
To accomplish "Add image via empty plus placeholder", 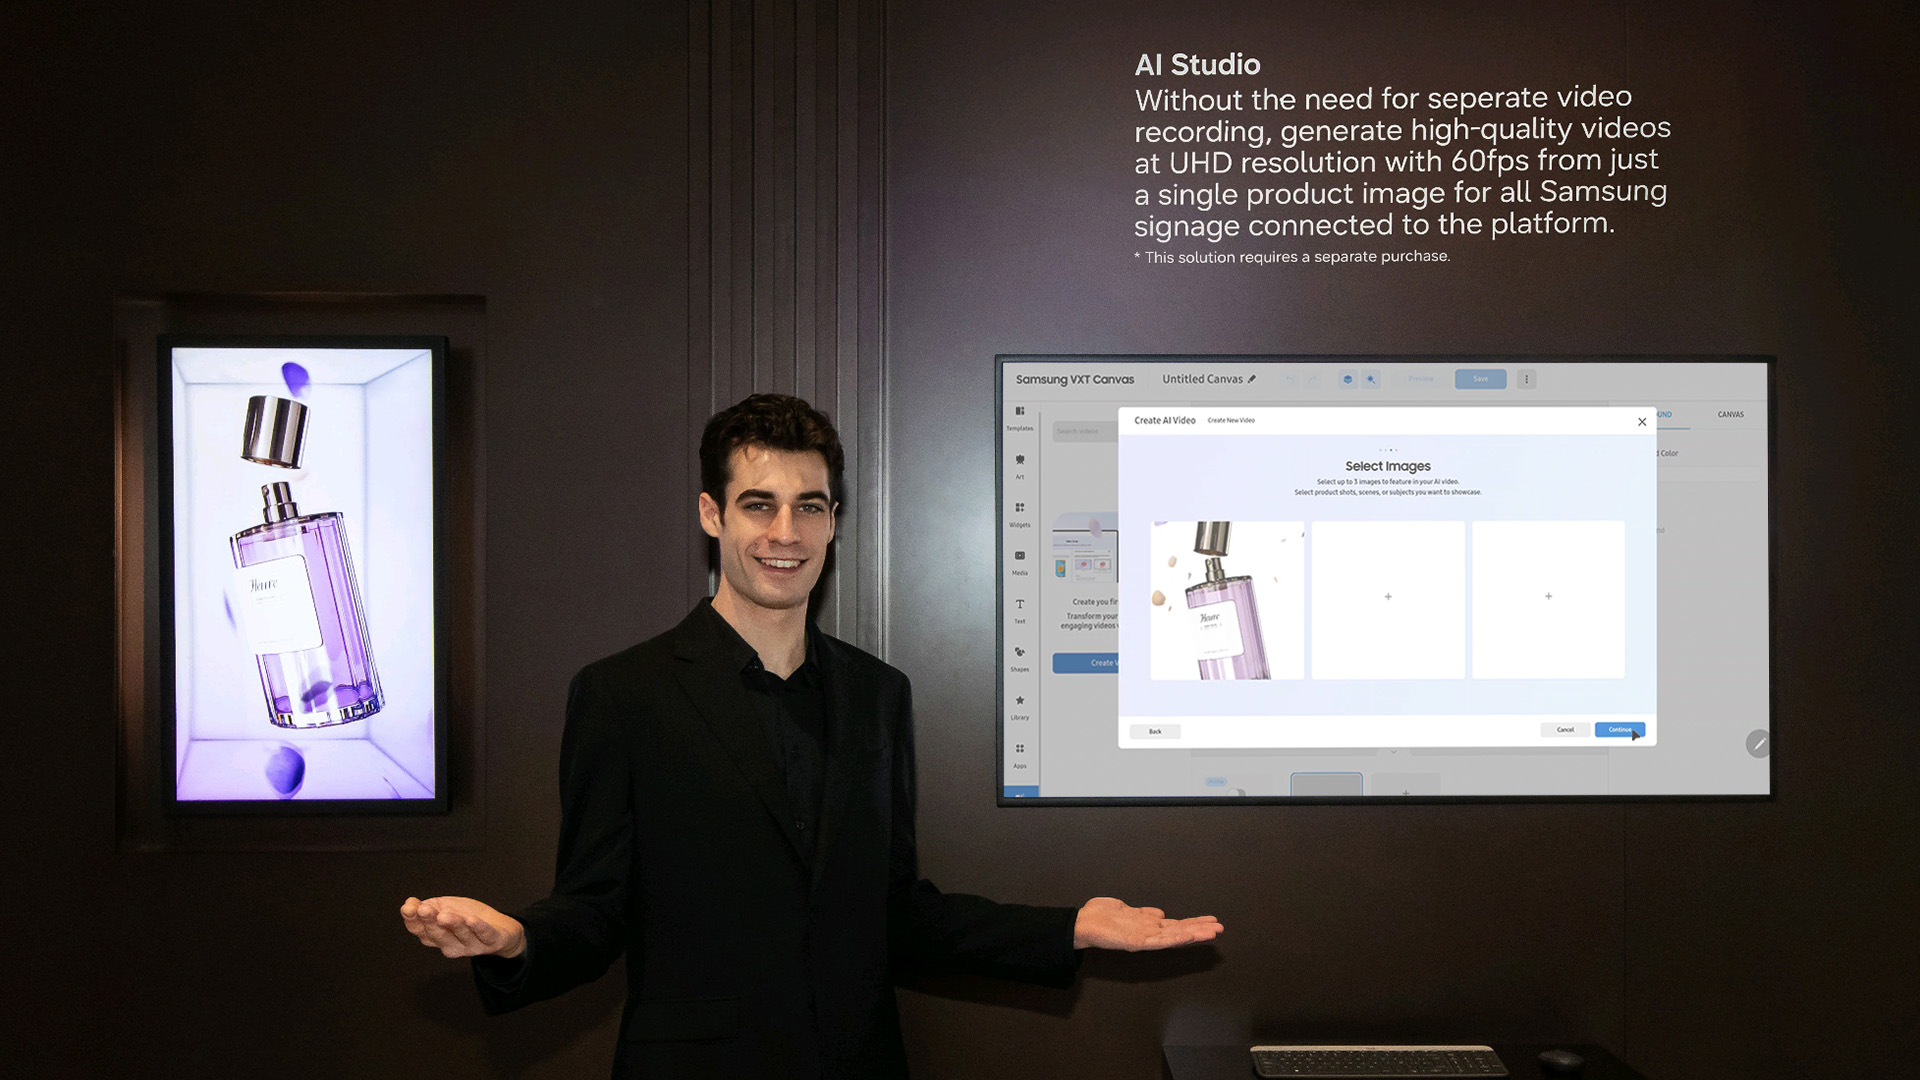I will [x=1388, y=595].
